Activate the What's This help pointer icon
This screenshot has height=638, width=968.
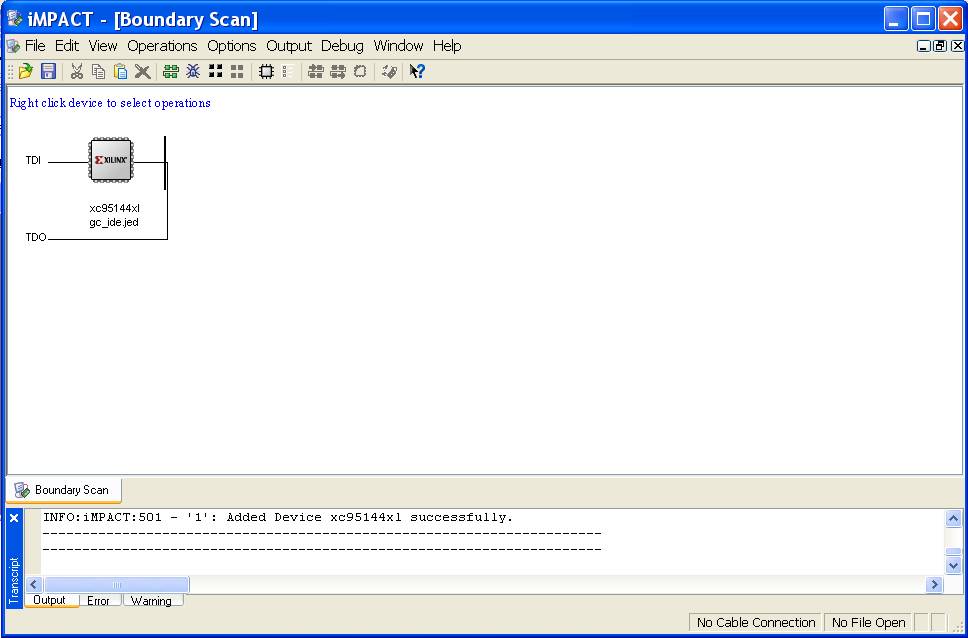417,72
